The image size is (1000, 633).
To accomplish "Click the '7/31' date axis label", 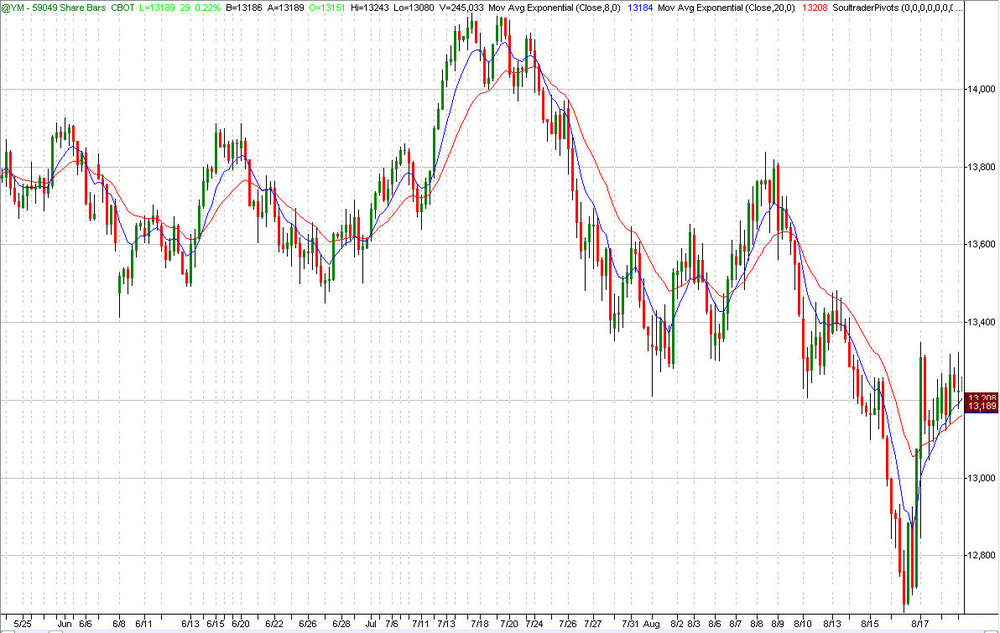I will (x=630, y=623).
